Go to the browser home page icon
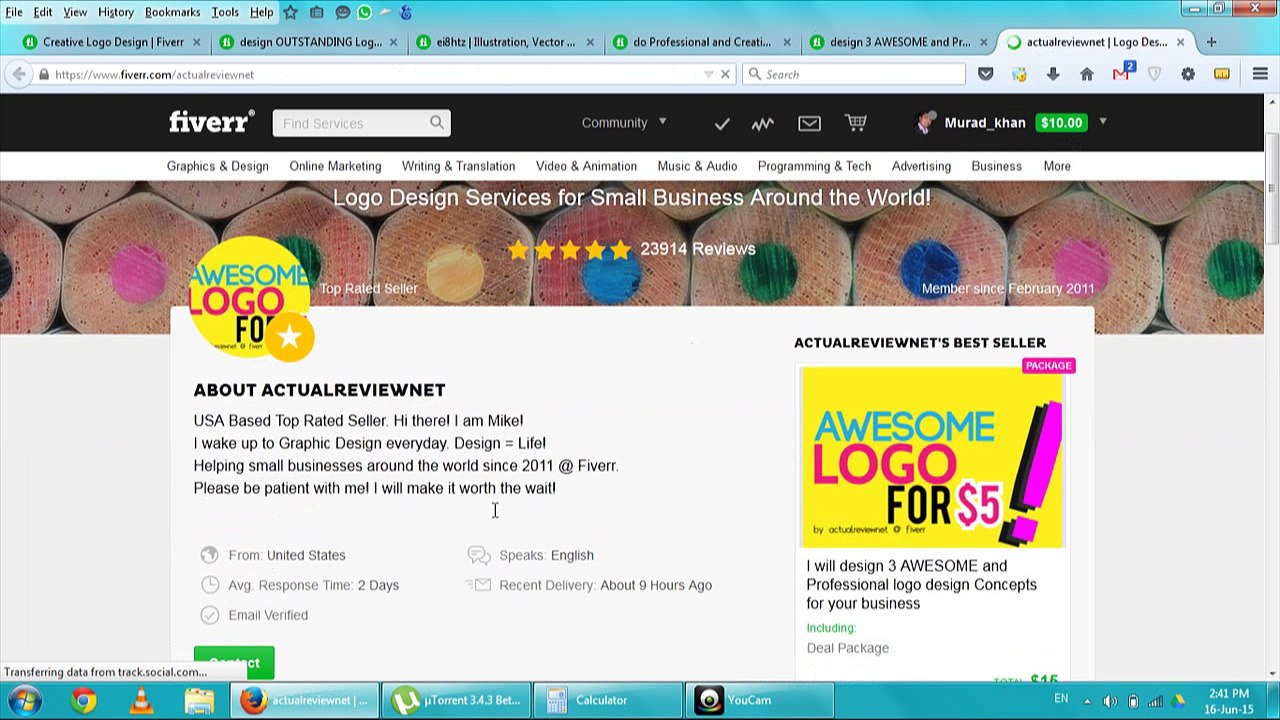Image resolution: width=1280 pixels, height=720 pixels. (1087, 74)
